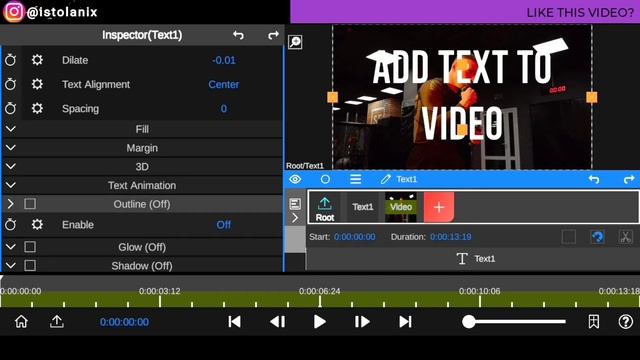
Task: Select the Text1 layer tab
Action: pyautogui.click(x=363, y=207)
